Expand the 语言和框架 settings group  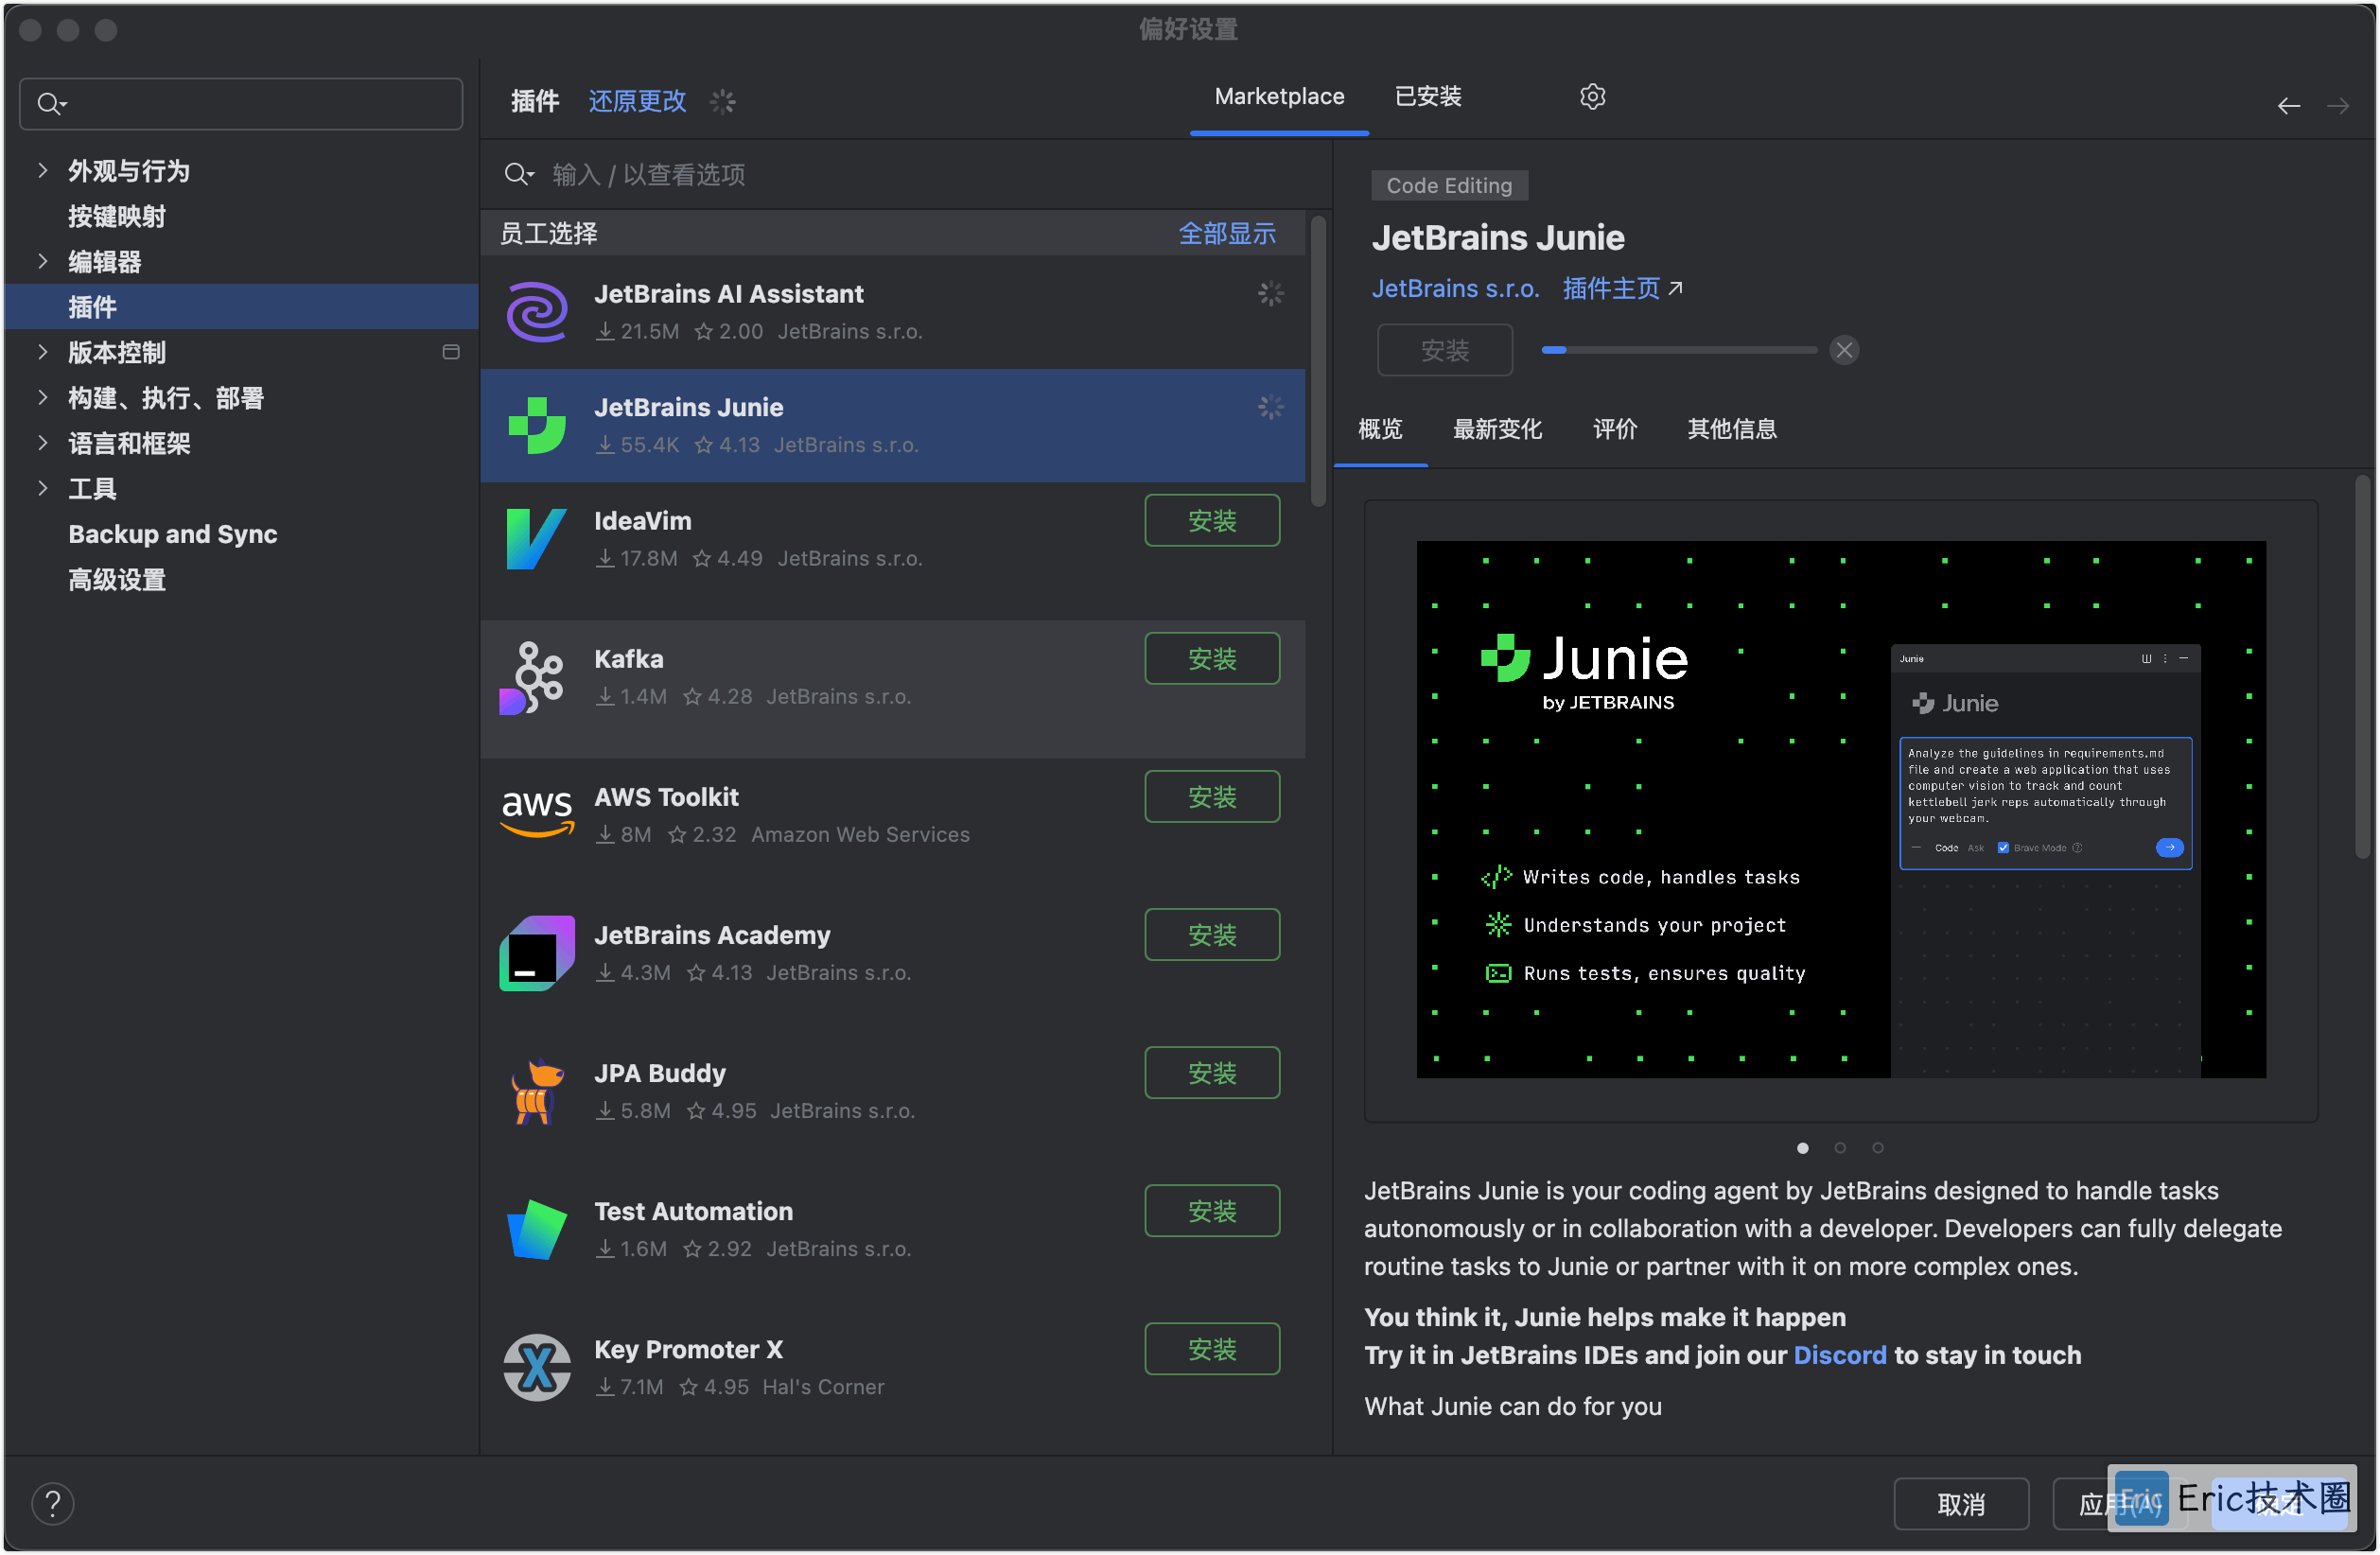42,443
